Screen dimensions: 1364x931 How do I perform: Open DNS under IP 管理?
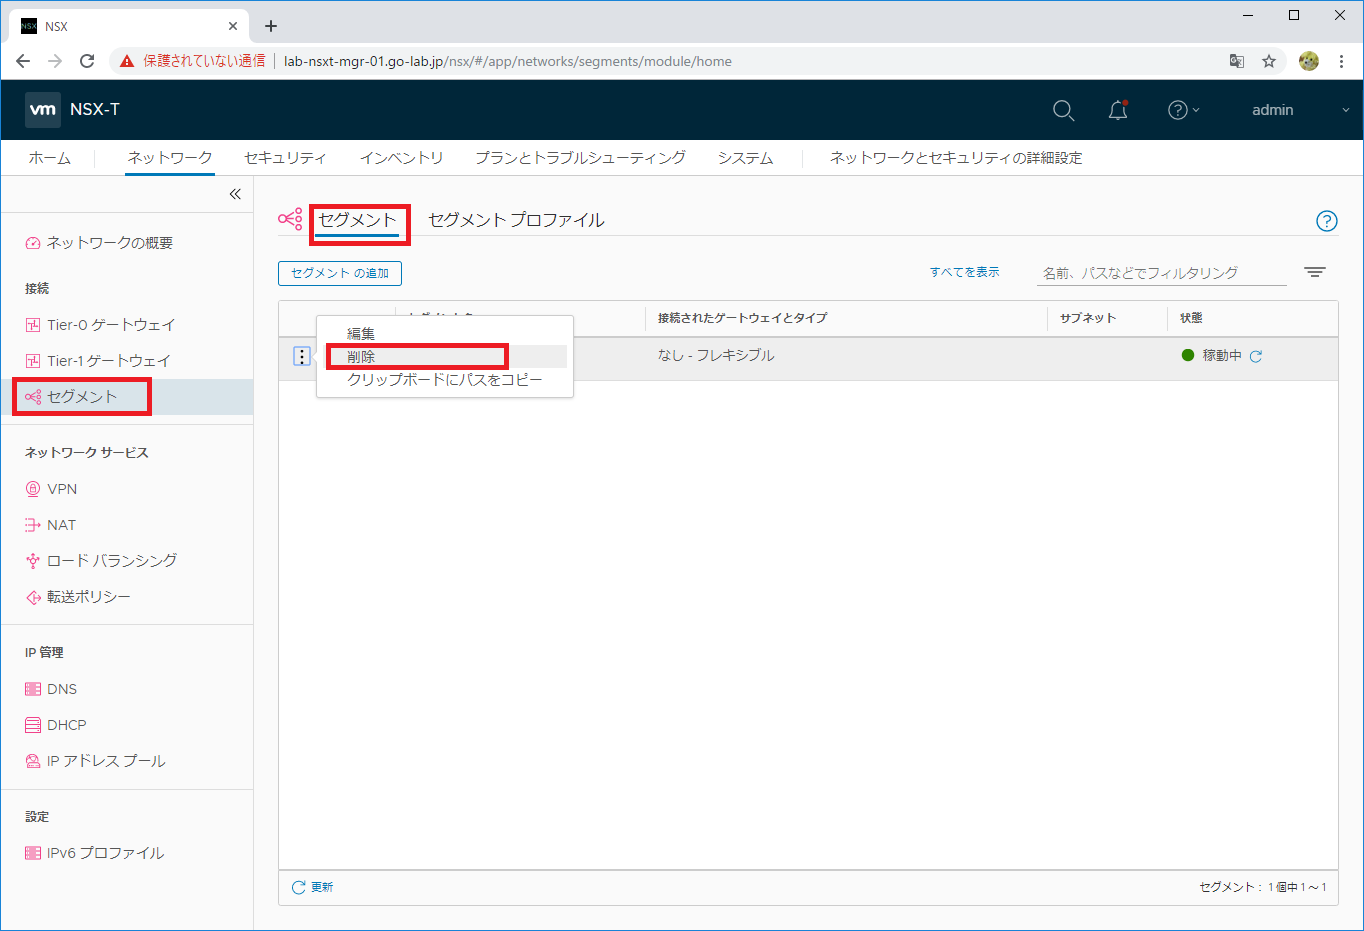coord(62,689)
